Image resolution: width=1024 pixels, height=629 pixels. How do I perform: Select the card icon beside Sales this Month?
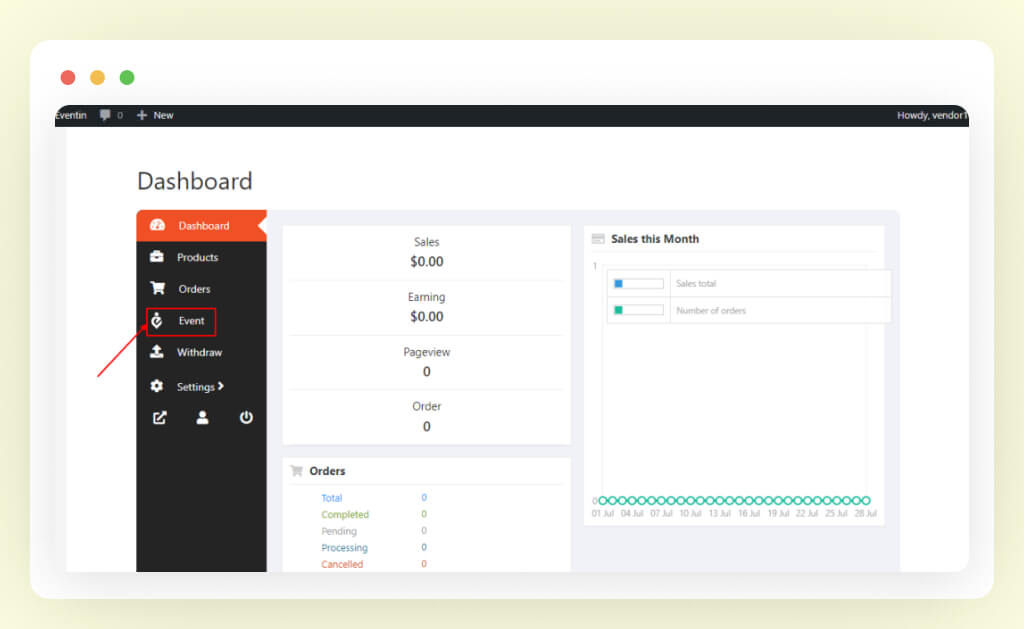[598, 239]
